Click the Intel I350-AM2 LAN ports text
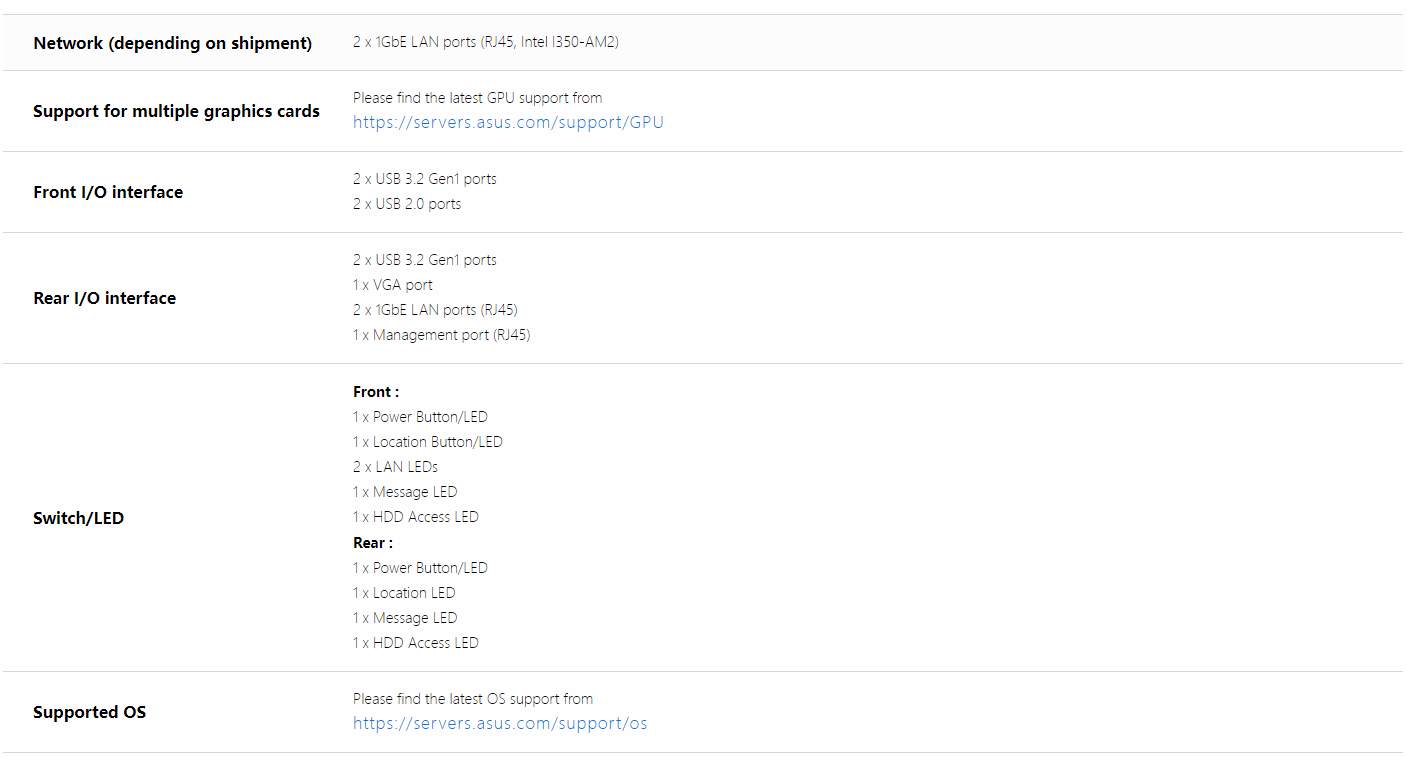The width and height of the screenshot is (1407, 757). click(x=486, y=42)
